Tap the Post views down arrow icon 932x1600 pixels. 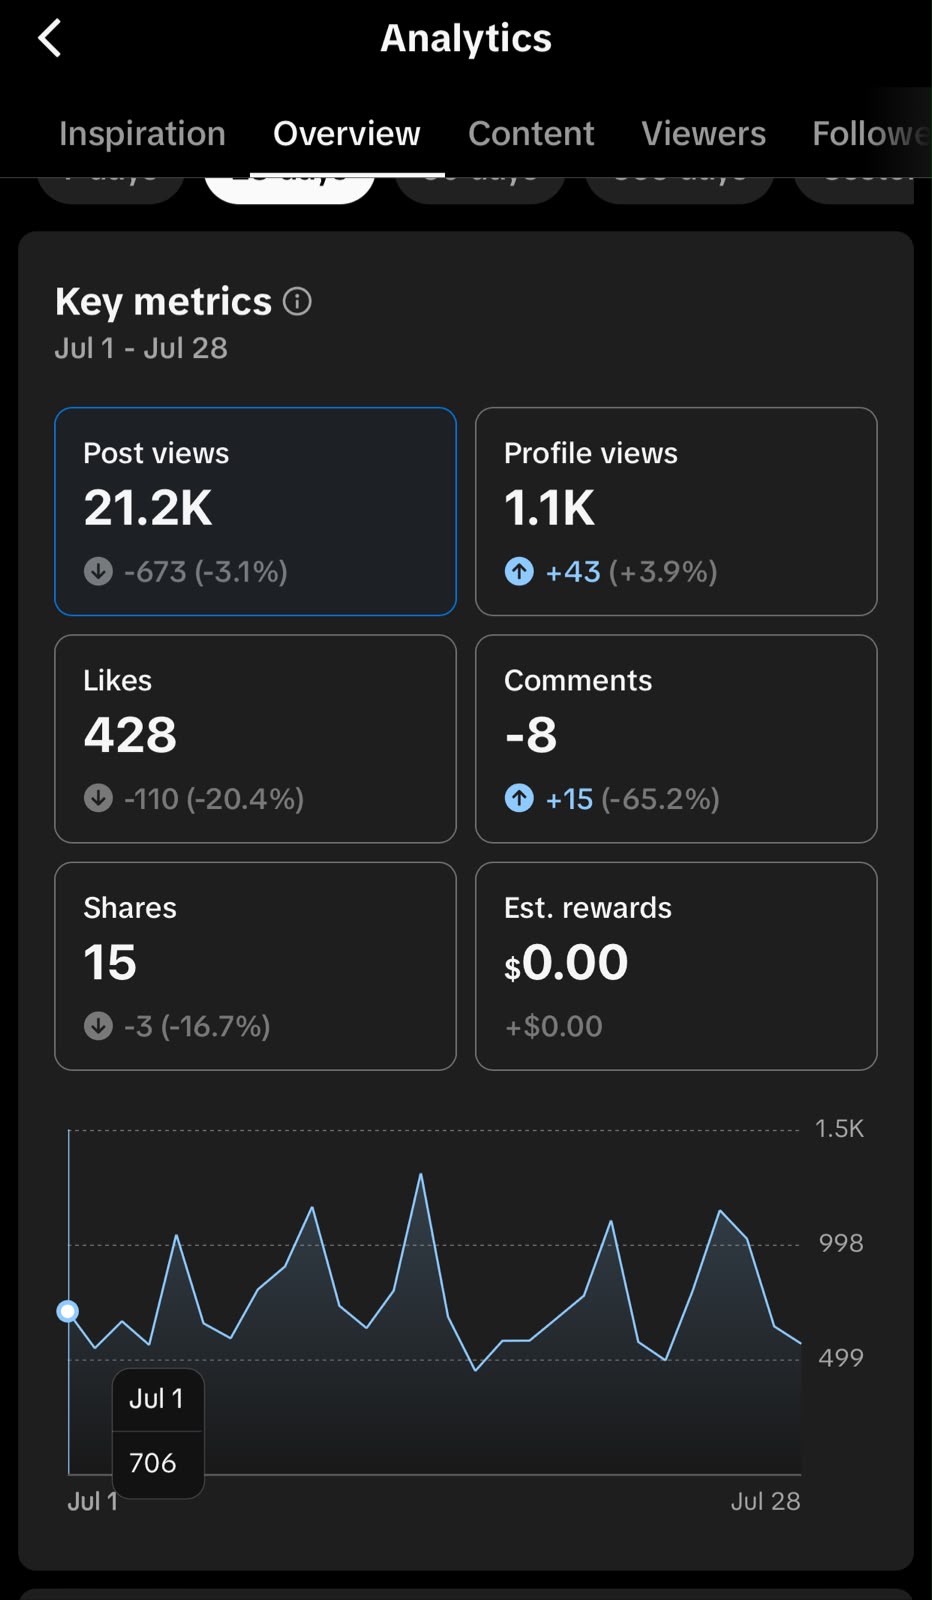coord(98,571)
